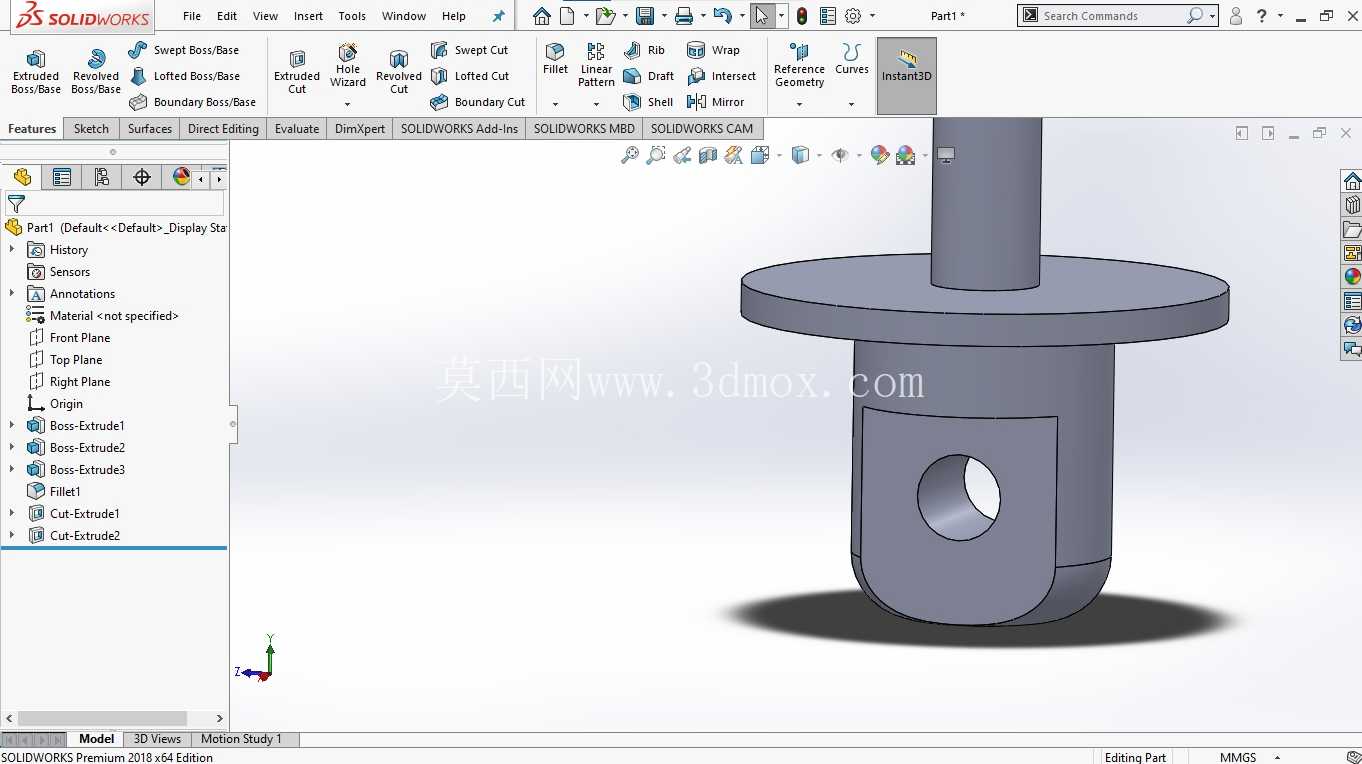The width and height of the screenshot is (1362, 764).
Task: Select the Origin item in the tree
Action: [x=56, y=403]
